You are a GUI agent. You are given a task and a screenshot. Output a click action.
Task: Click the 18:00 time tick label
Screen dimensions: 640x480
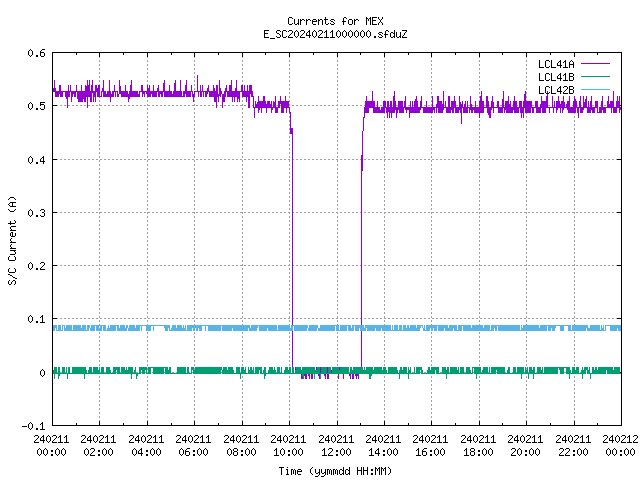(x=478, y=452)
